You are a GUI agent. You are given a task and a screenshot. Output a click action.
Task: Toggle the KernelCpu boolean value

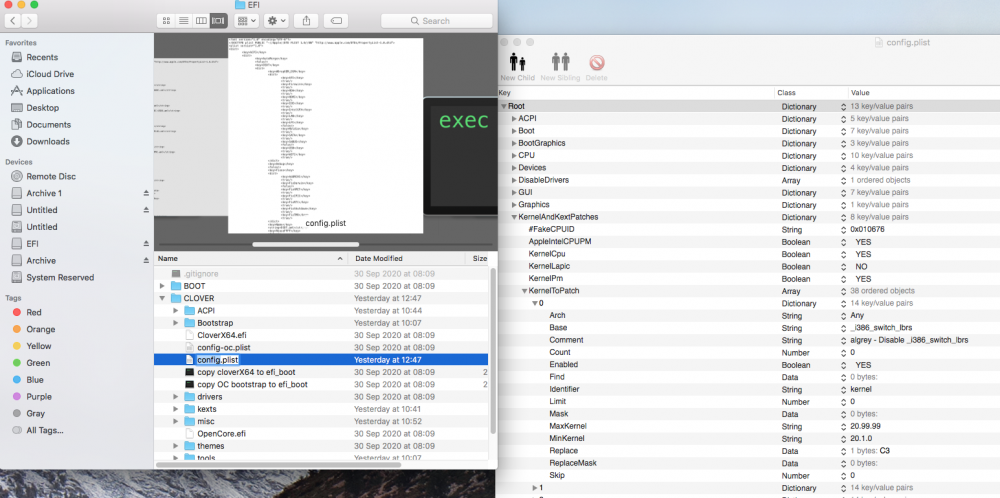863,254
